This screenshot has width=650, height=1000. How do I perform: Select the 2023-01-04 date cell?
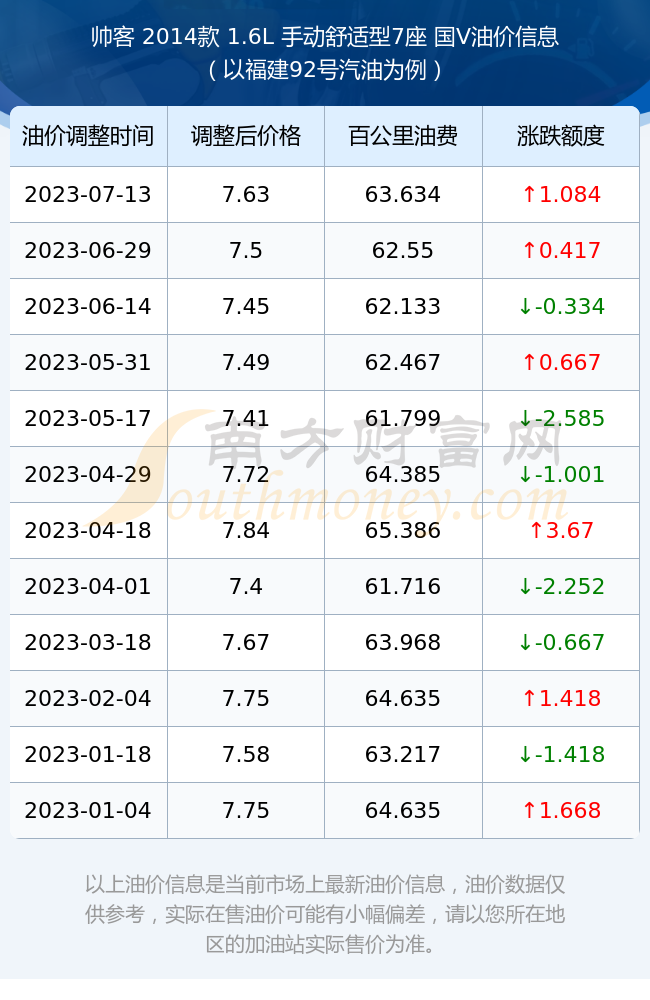[88, 811]
